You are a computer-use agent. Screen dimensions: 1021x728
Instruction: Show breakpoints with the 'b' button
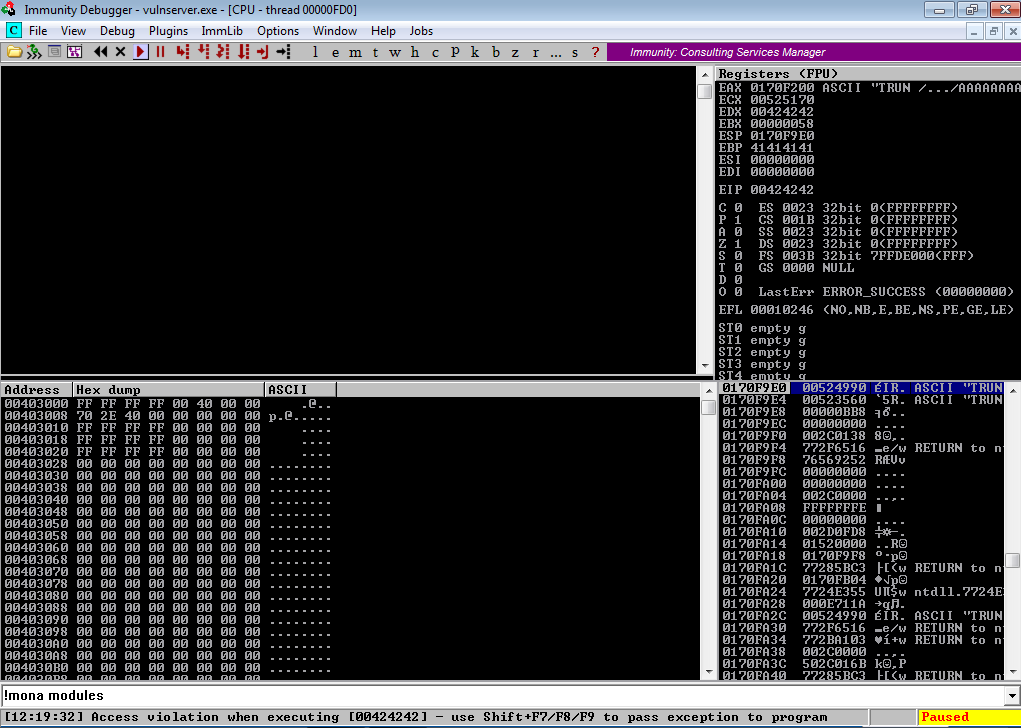tap(496, 52)
